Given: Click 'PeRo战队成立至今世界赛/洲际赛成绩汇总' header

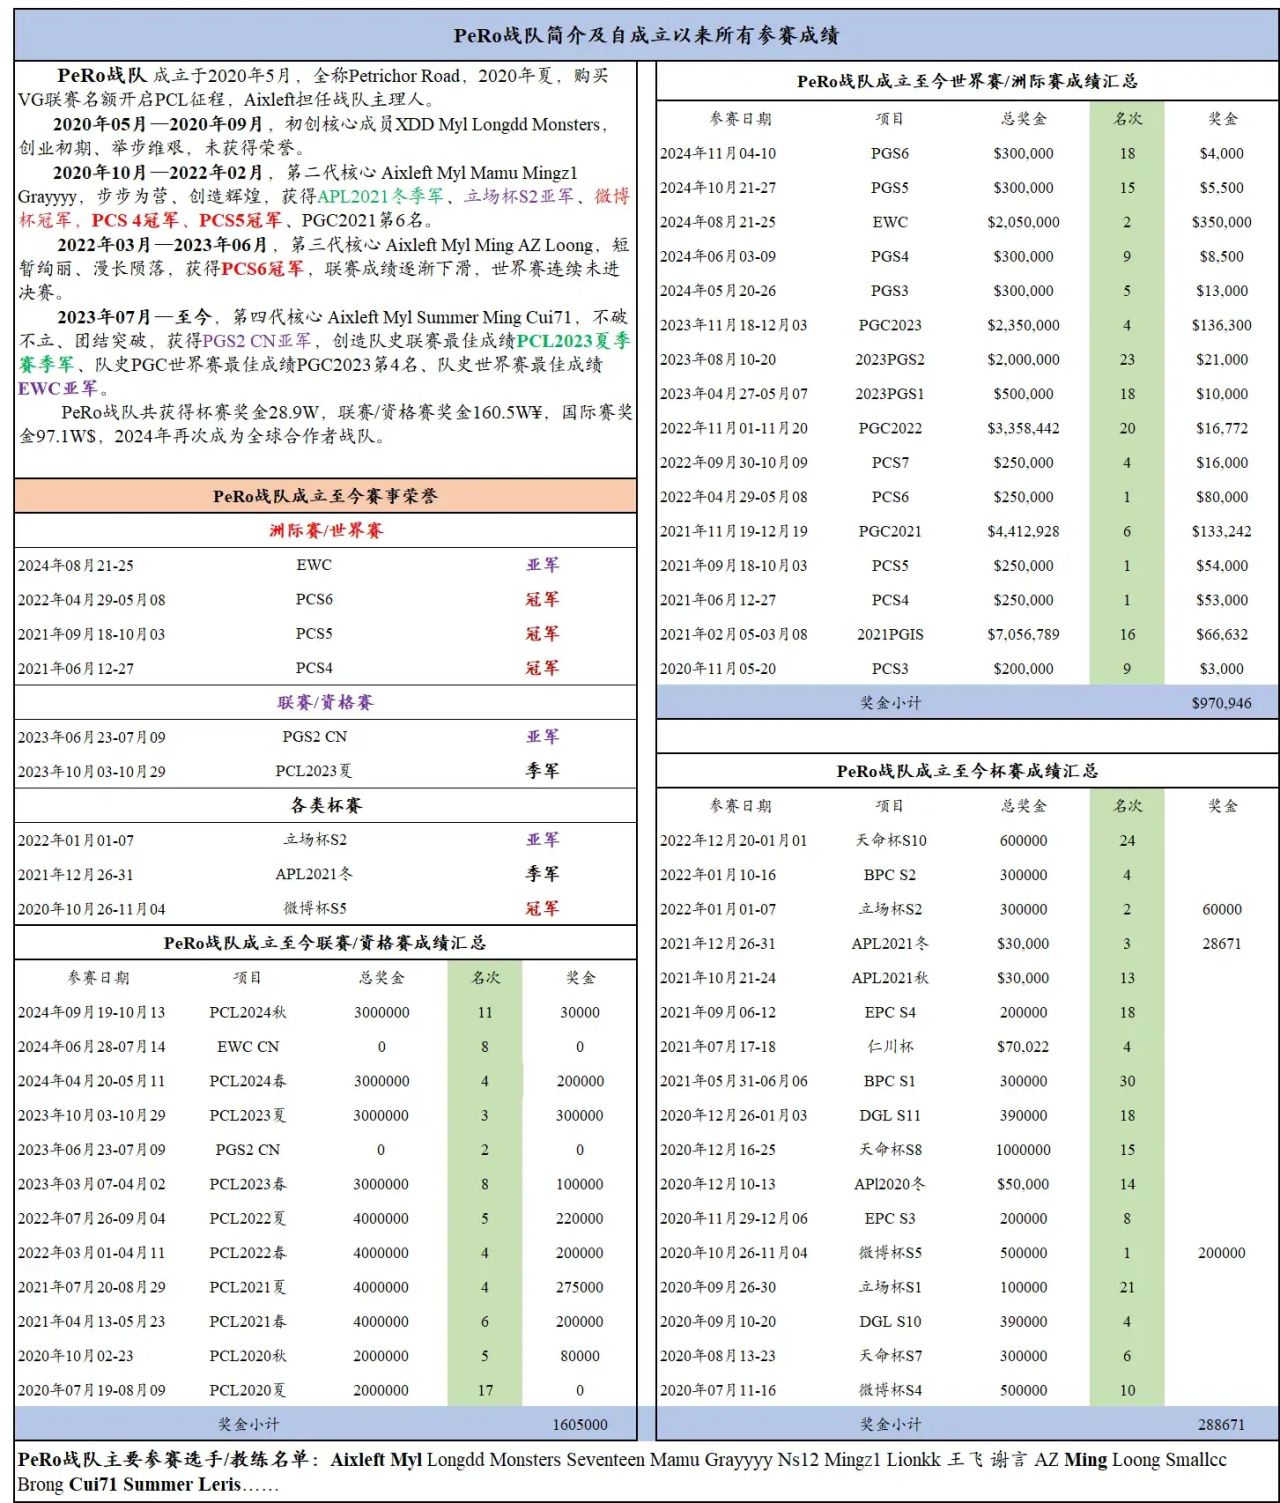Looking at the screenshot, I should (x=967, y=81).
